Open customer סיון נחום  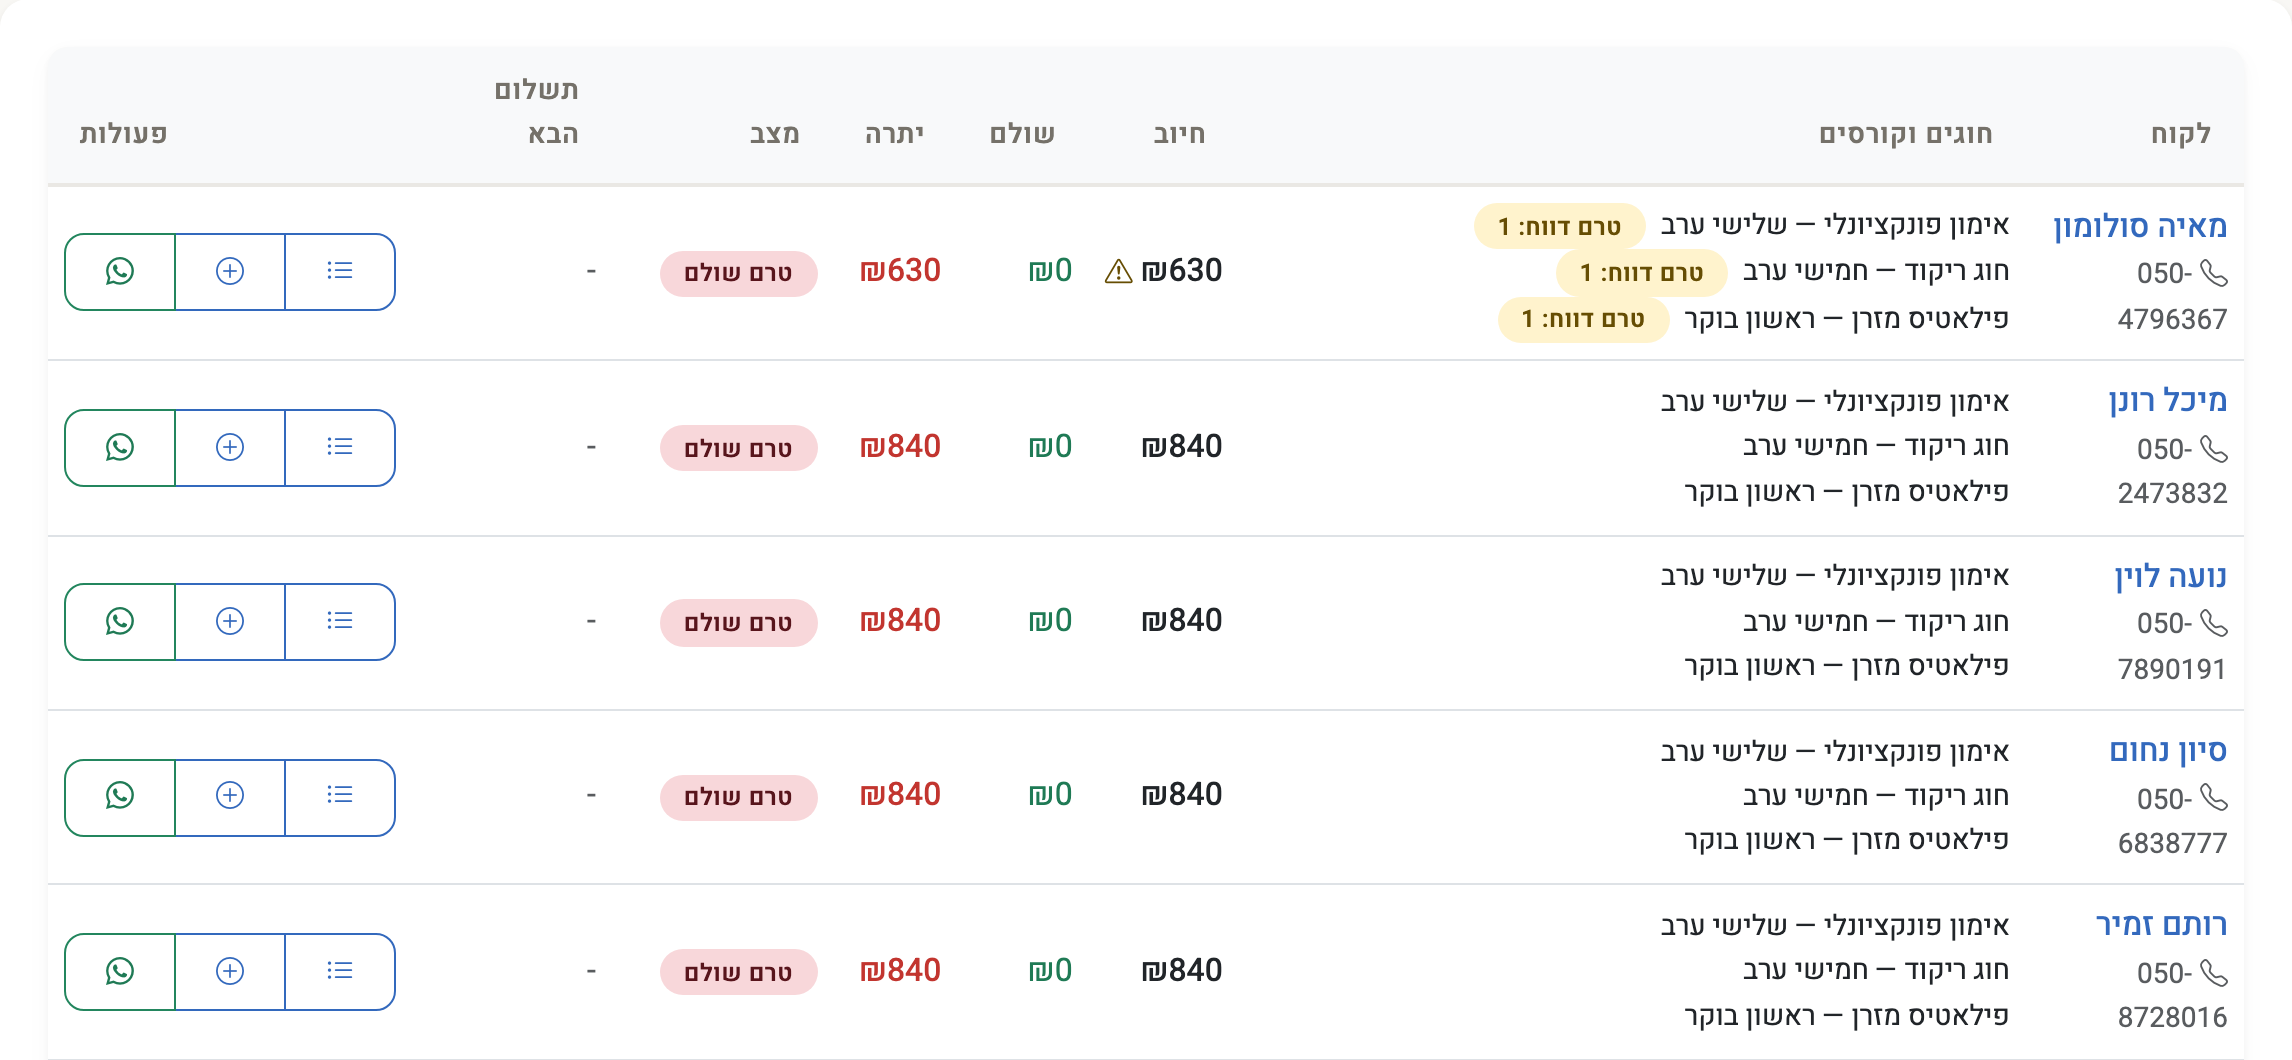pos(2168,751)
